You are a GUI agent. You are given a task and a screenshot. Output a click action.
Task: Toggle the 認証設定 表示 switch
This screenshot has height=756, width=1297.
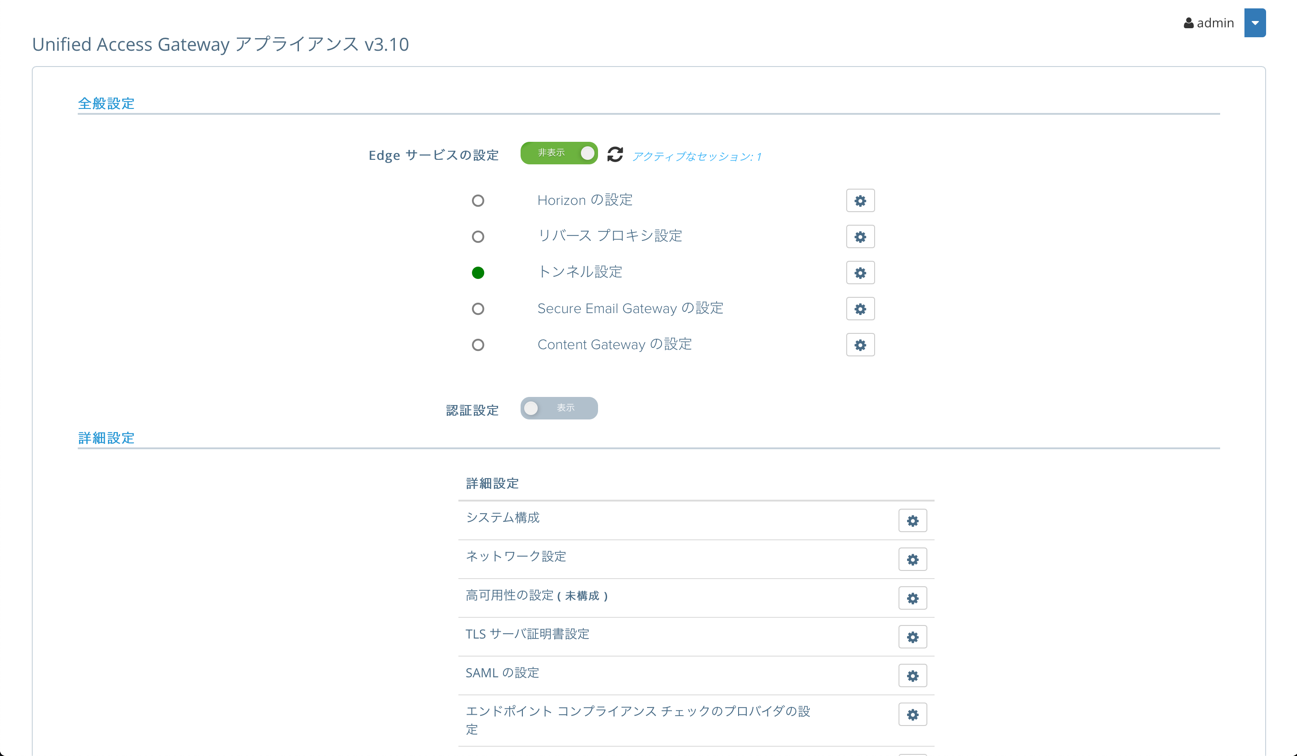(559, 408)
